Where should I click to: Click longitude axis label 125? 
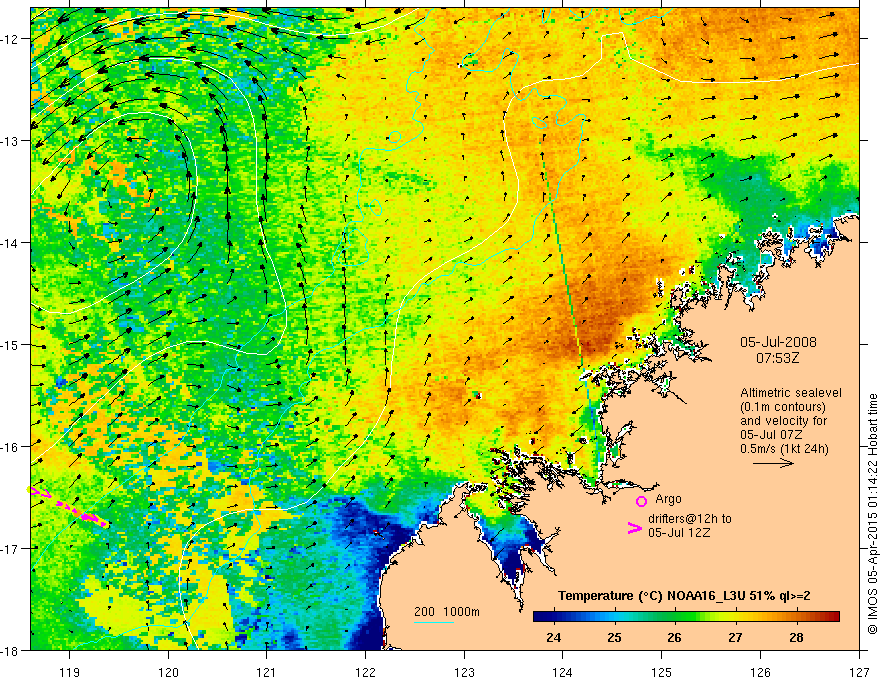tap(662, 672)
